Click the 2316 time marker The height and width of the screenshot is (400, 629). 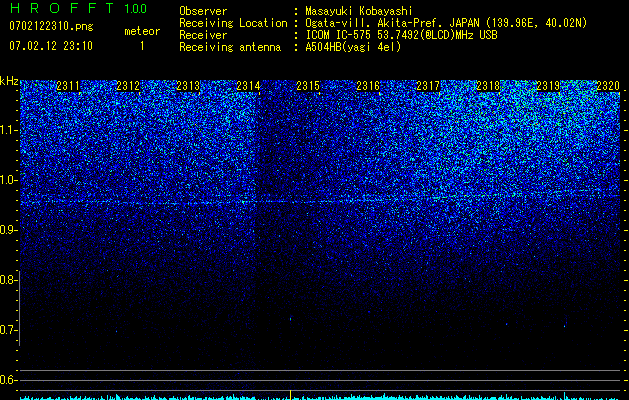368,86
